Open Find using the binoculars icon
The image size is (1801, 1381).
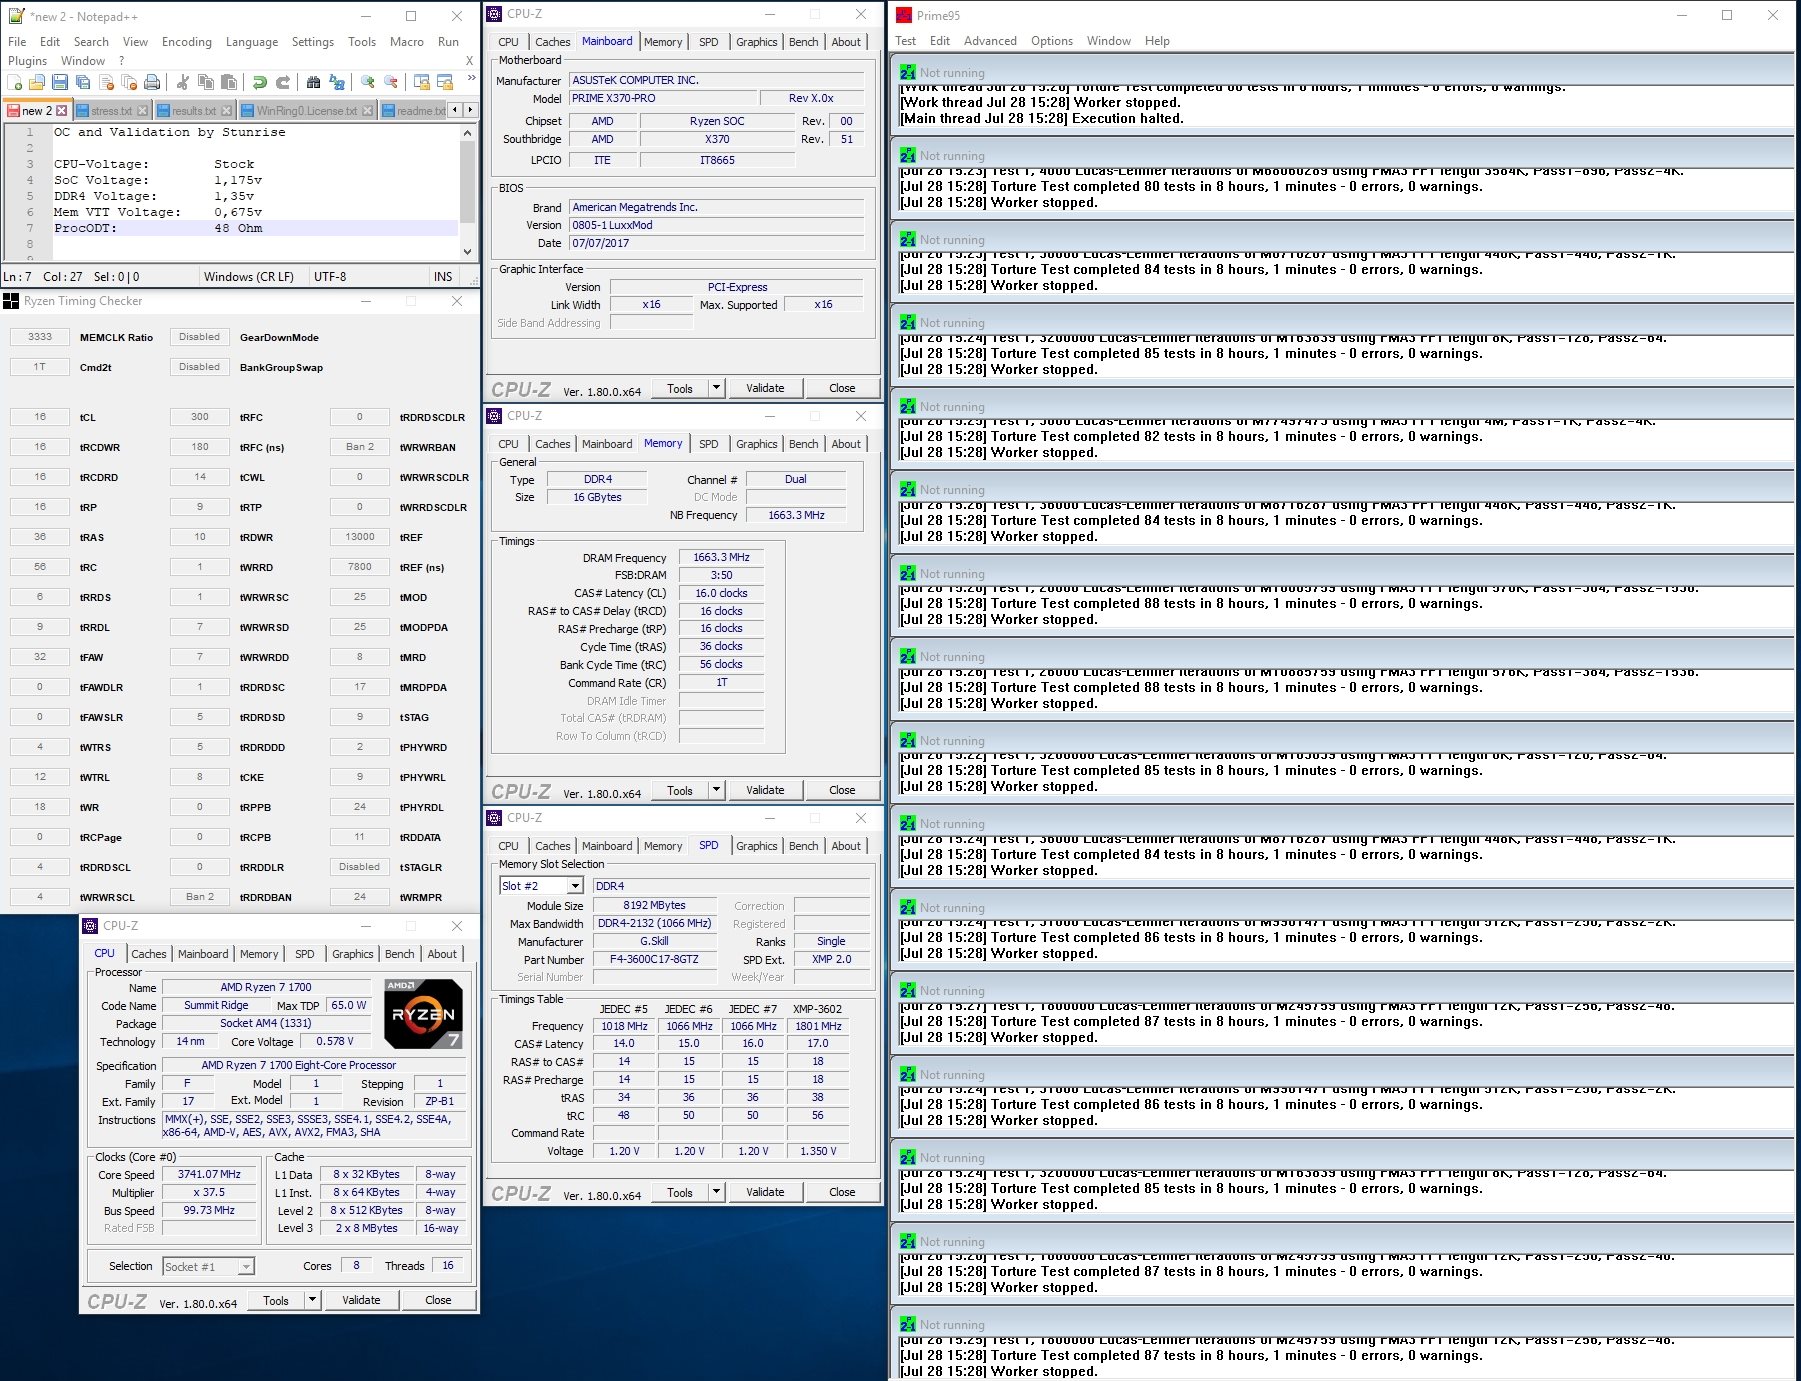tap(313, 82)
